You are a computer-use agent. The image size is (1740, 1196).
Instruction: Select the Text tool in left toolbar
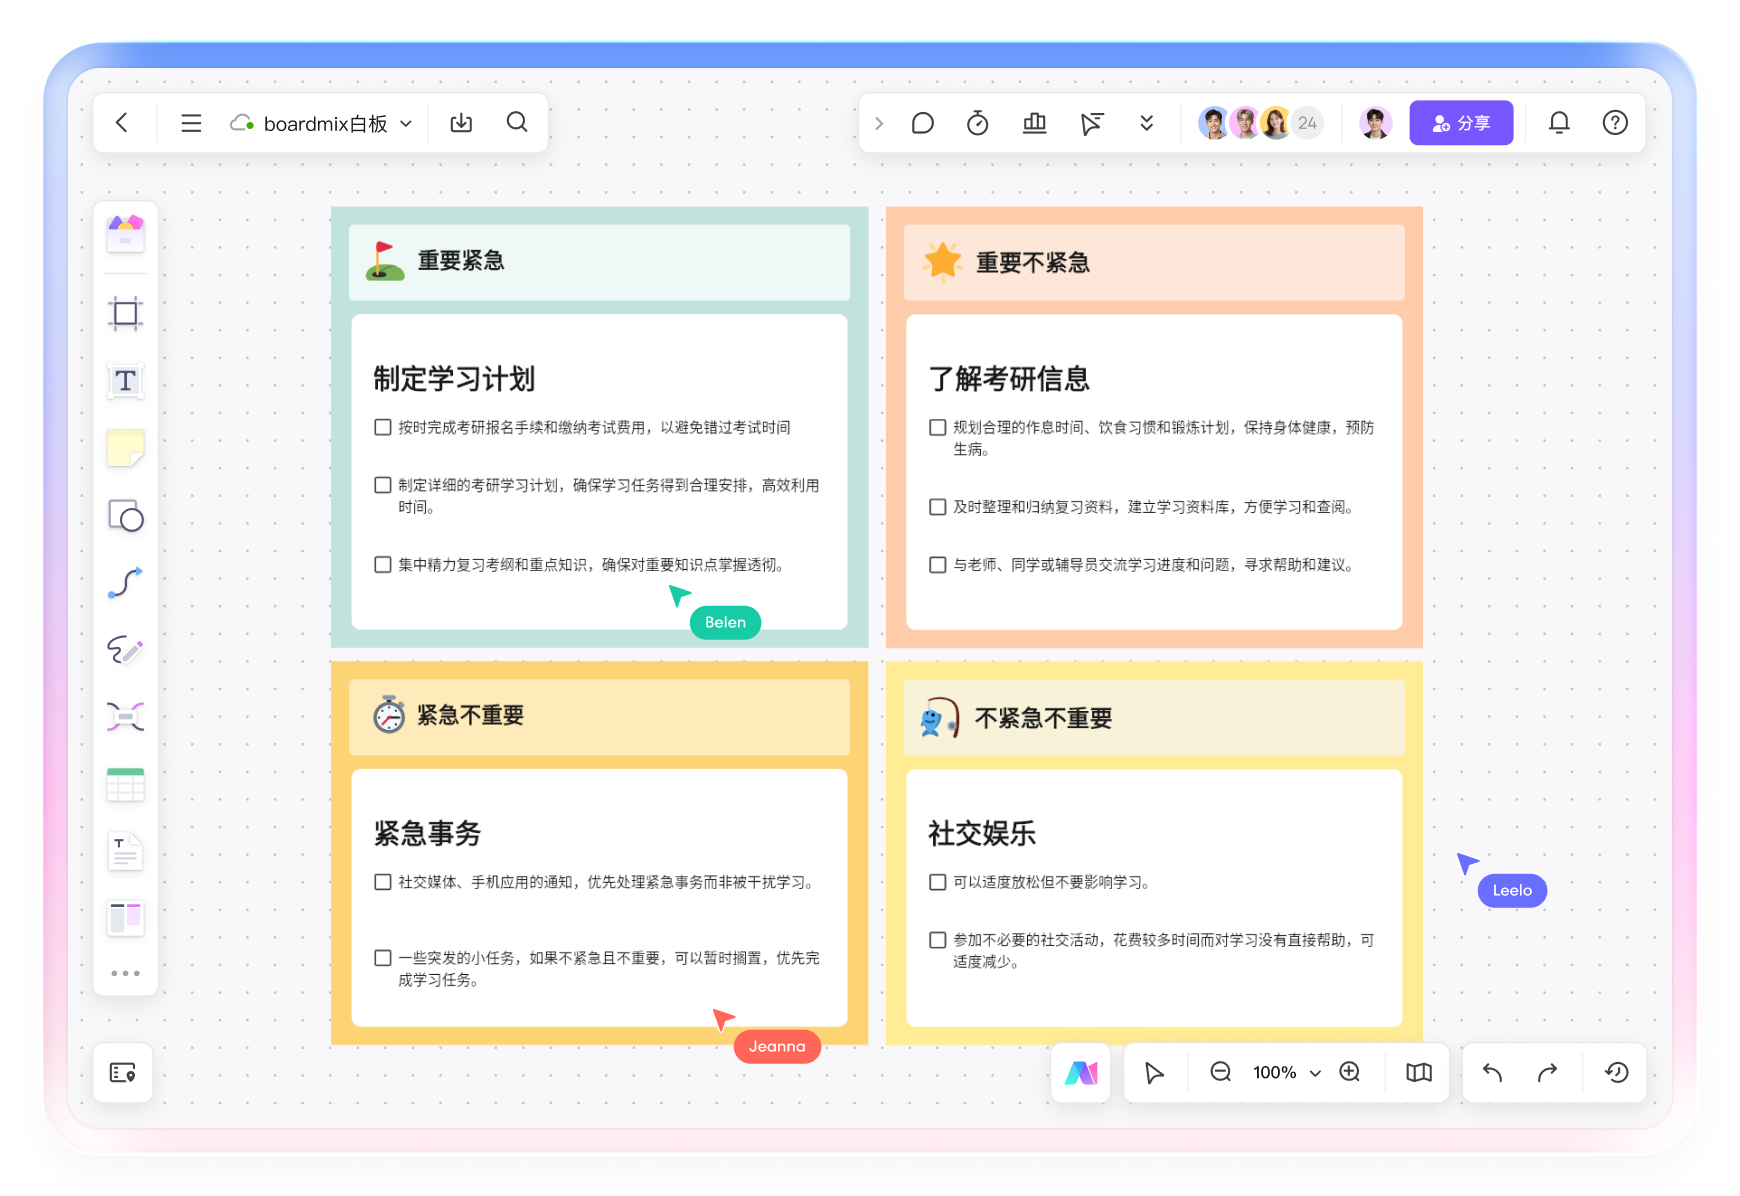125,381
